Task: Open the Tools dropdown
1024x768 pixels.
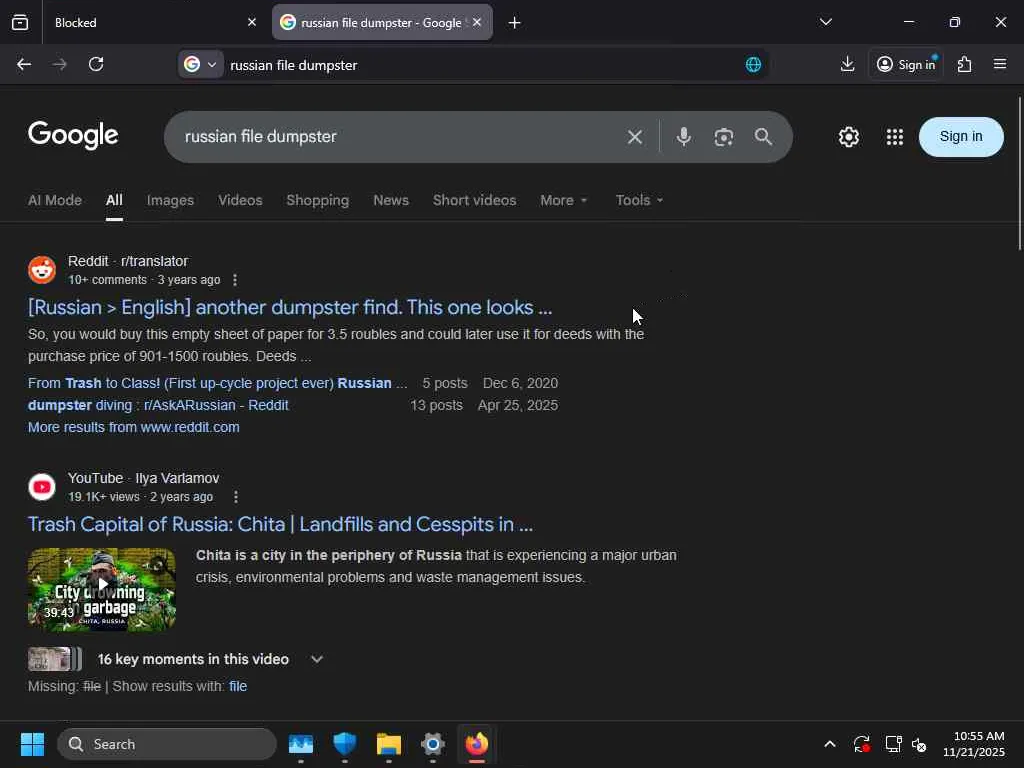Action: pyautogui.click(x=639, y=200)
